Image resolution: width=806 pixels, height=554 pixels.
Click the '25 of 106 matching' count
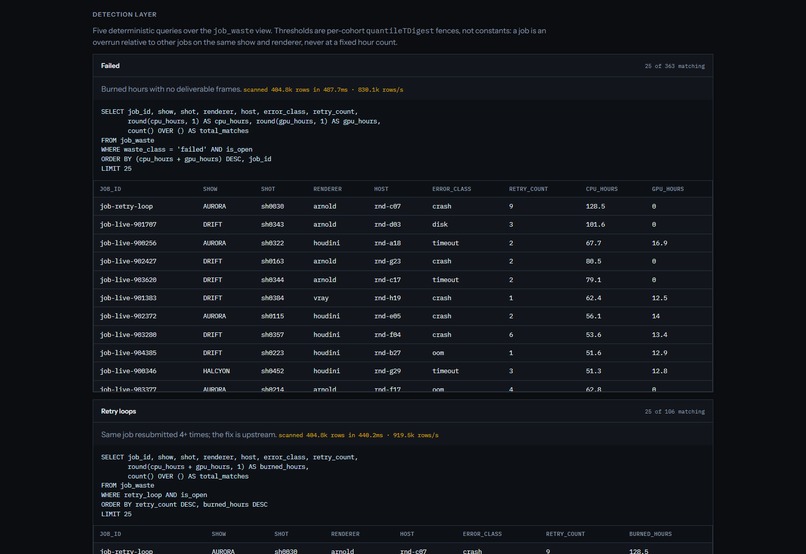click(674, 412)
